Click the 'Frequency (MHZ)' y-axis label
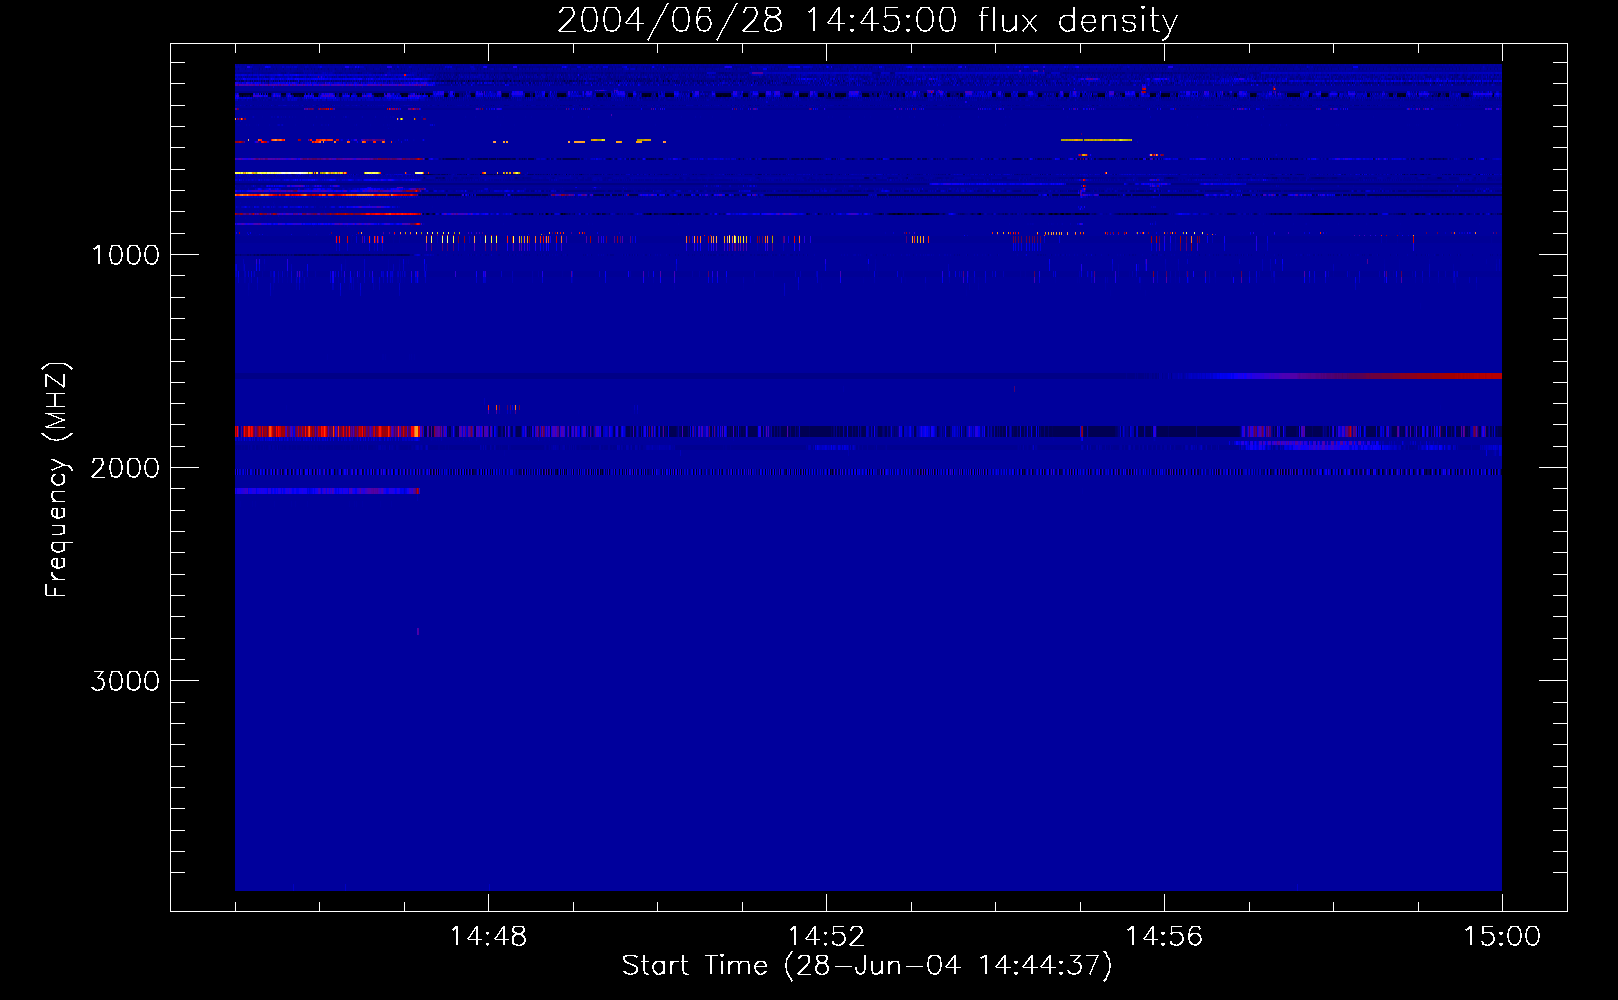 57,480
